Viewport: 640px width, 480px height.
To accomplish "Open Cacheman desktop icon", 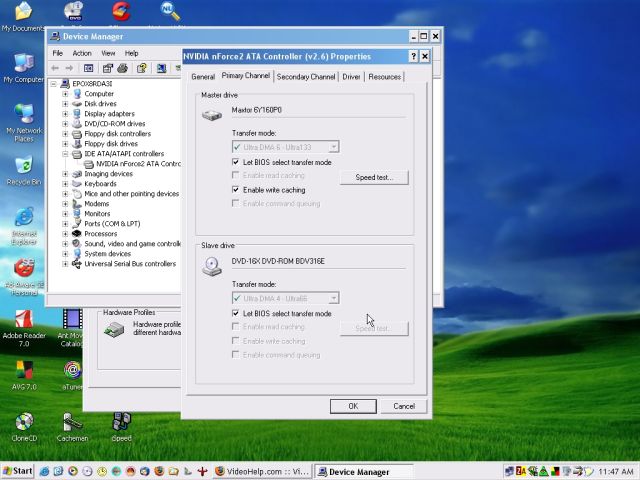I will coord(72,427).
